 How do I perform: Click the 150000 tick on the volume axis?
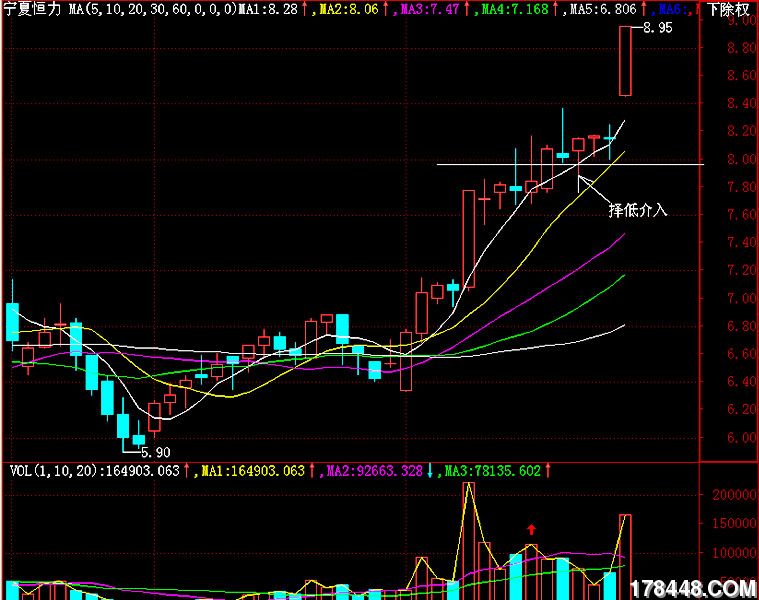tap(734, 524)
